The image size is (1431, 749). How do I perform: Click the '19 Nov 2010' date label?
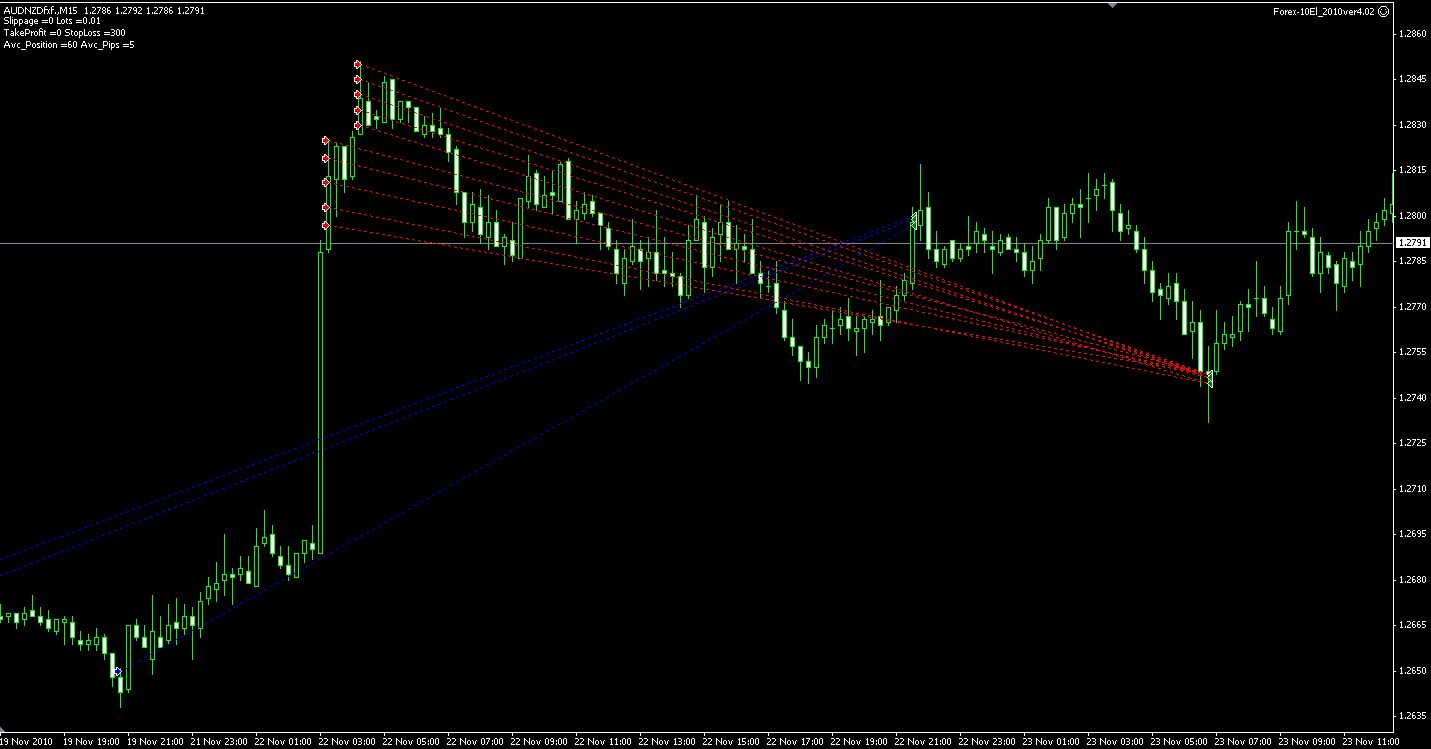click(24, 742)
